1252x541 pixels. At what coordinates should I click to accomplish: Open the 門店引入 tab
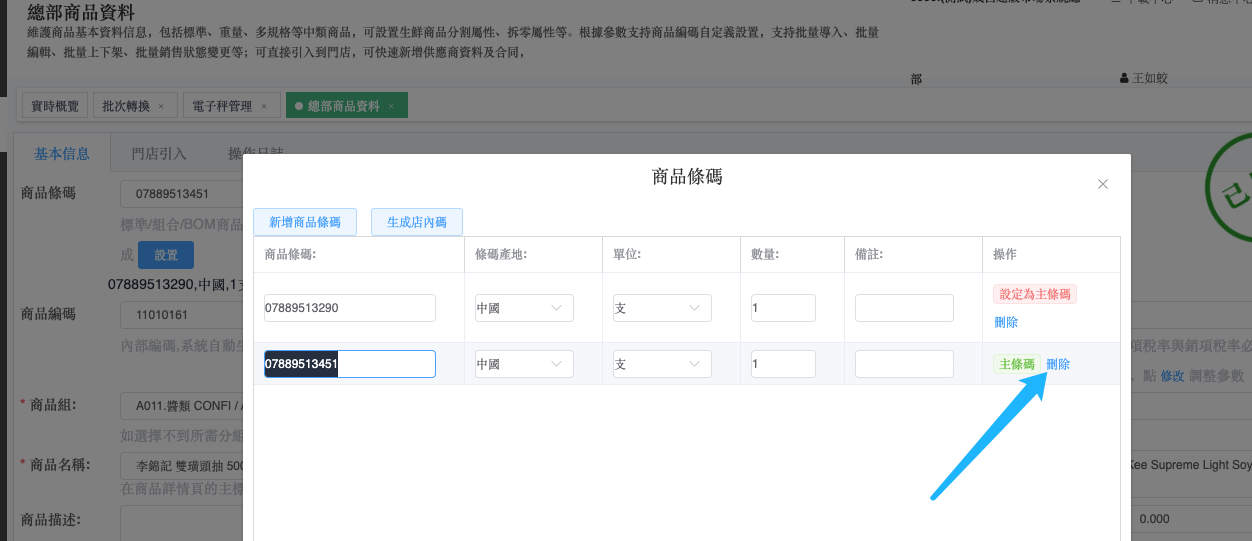[x=159, y=154]
